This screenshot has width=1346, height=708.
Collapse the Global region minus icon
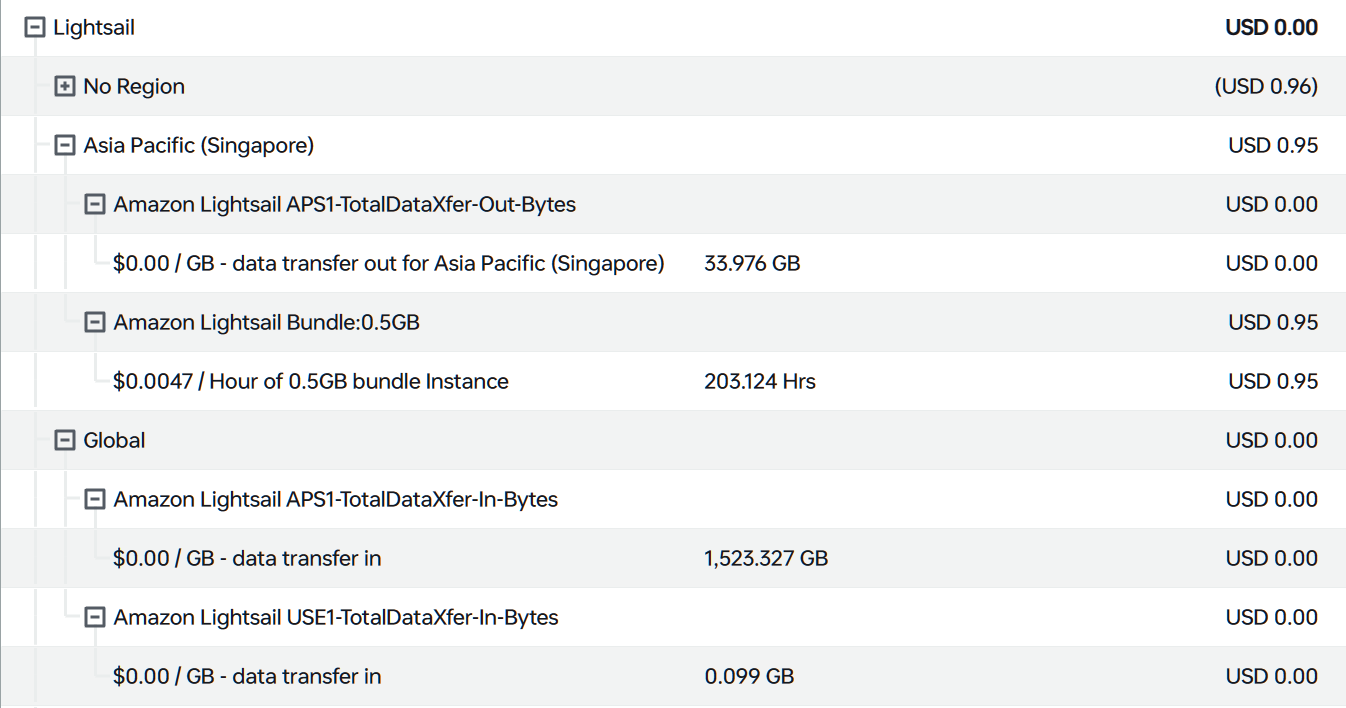coord(65,441)
